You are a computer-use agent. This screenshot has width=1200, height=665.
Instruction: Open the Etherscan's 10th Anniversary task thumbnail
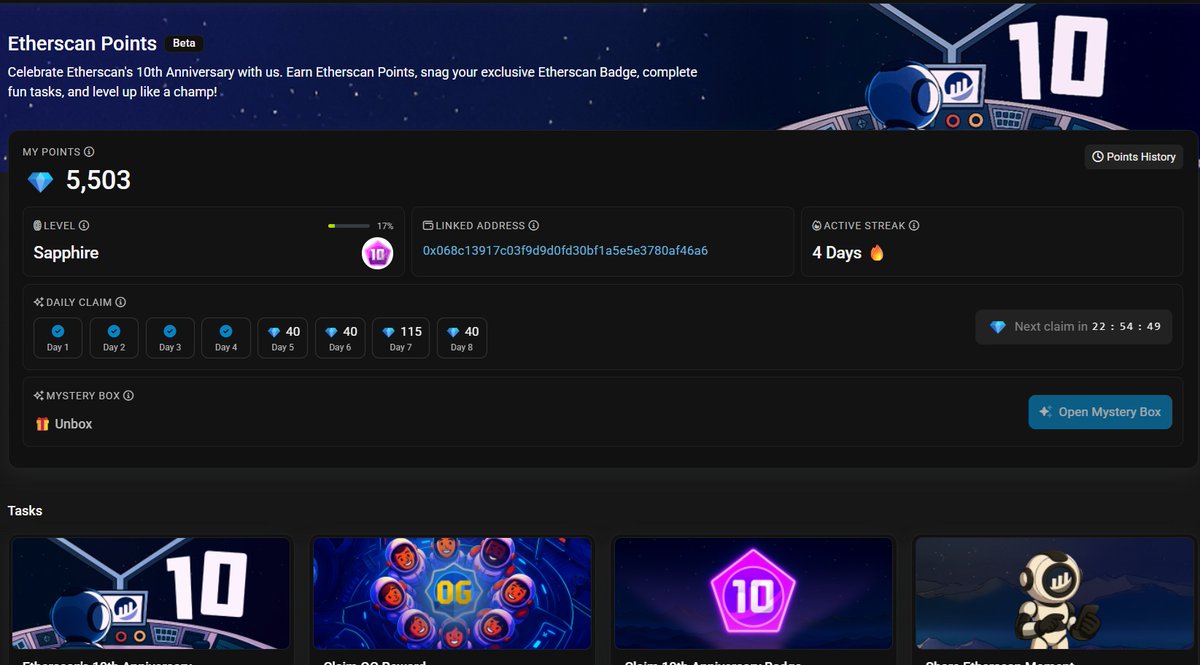[151, 593]
